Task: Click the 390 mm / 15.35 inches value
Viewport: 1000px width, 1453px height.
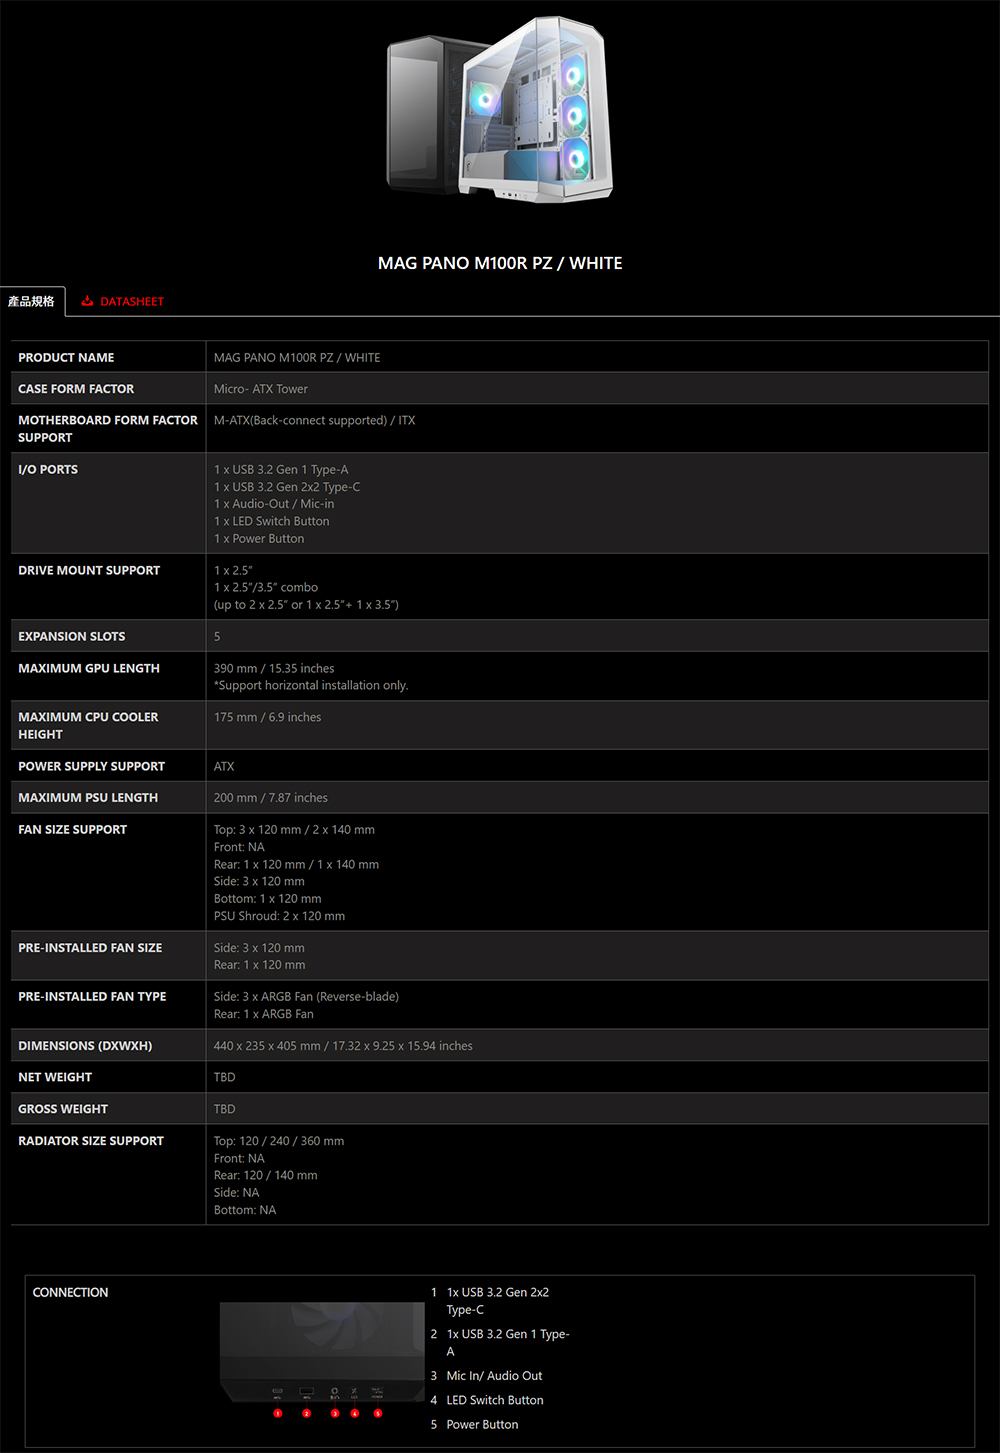Action: (x=274, y=668)
